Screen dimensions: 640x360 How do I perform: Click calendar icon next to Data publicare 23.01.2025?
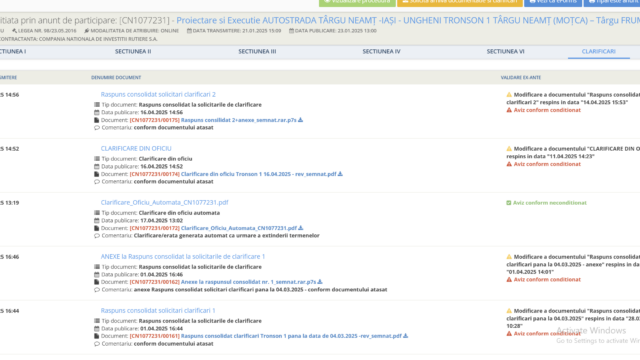(x=291, y=31)
